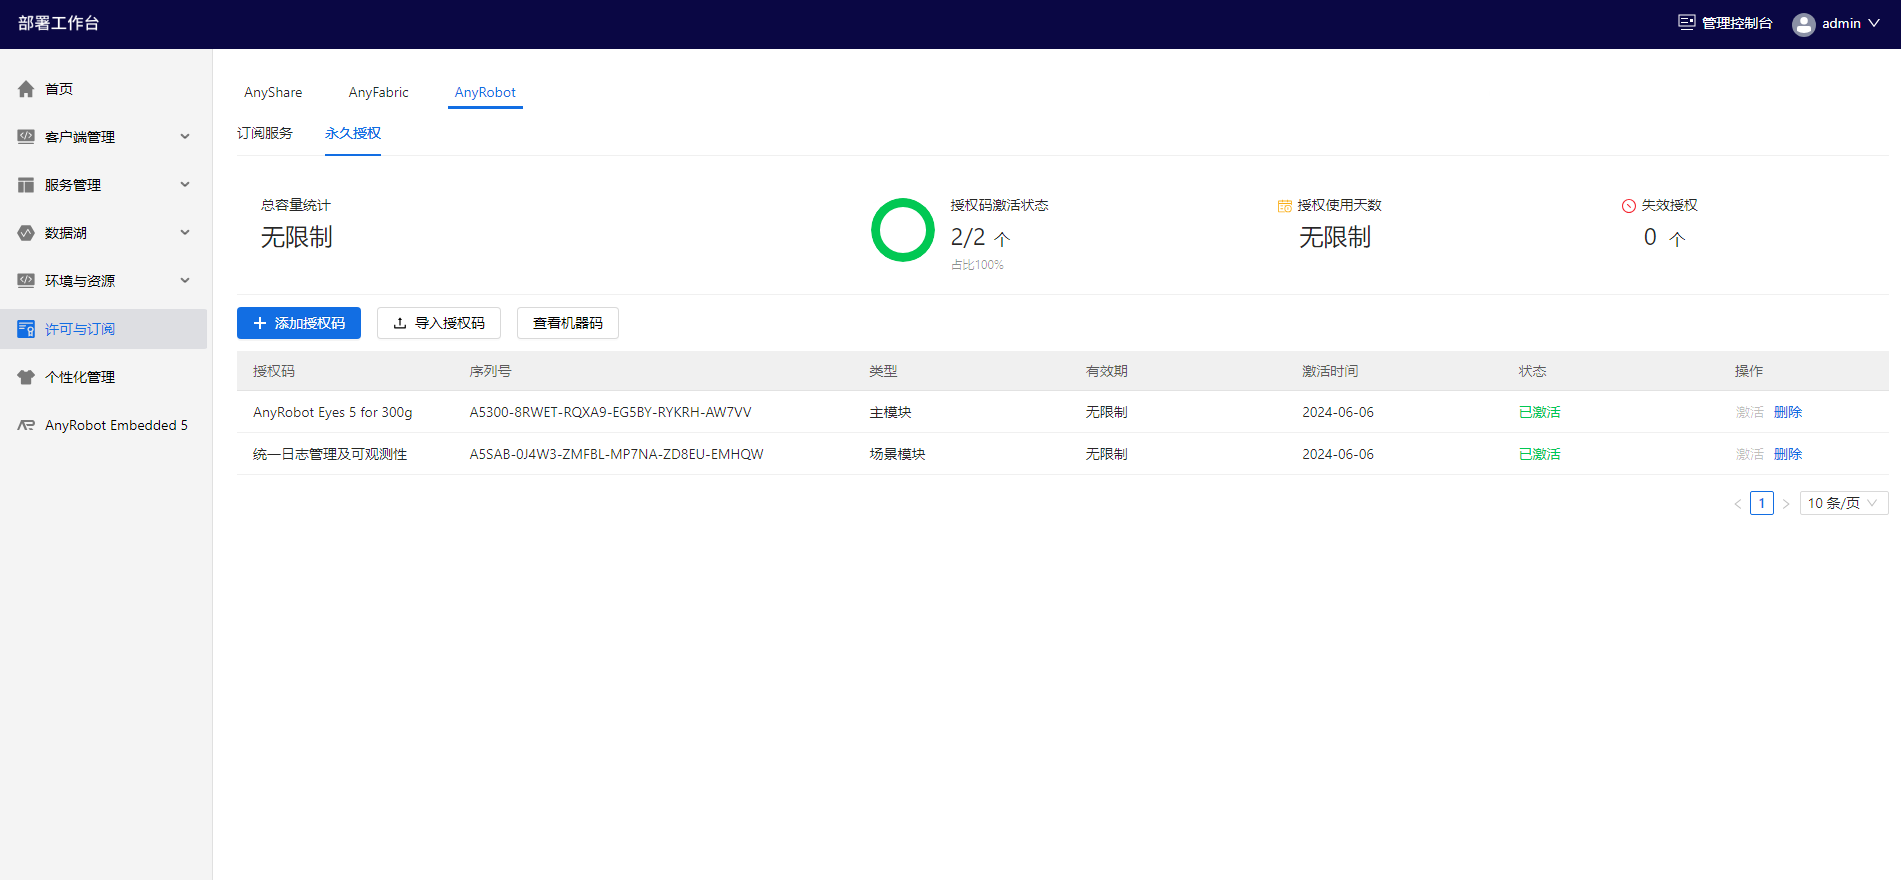Click the 管理控制台 console icon

pyautogui.click(x=1686, y=22)
